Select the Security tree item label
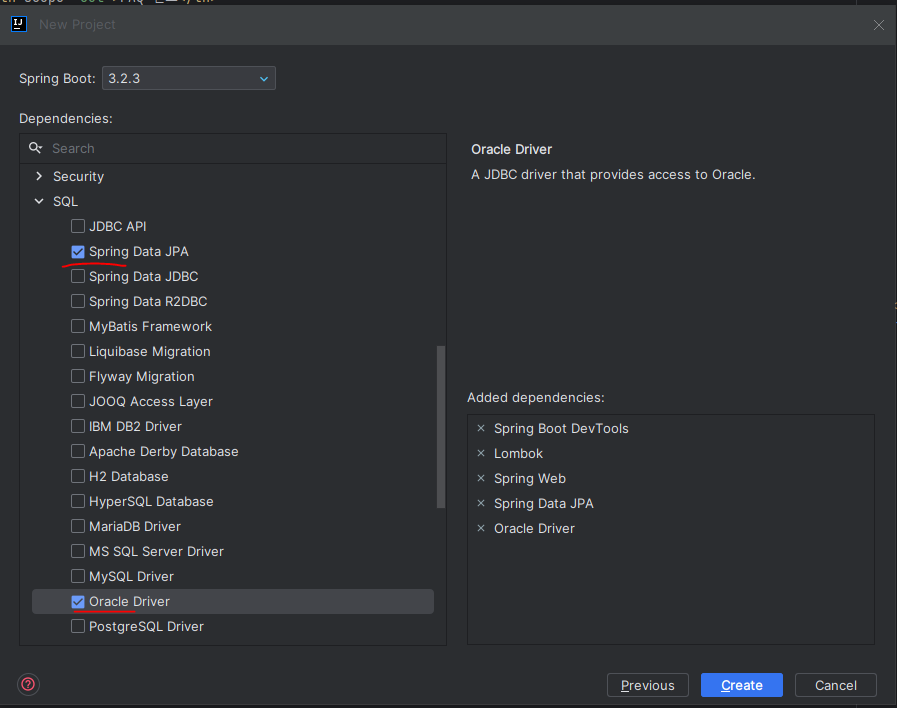This screenshot has width=897, height=708. (x=78, y=176)
